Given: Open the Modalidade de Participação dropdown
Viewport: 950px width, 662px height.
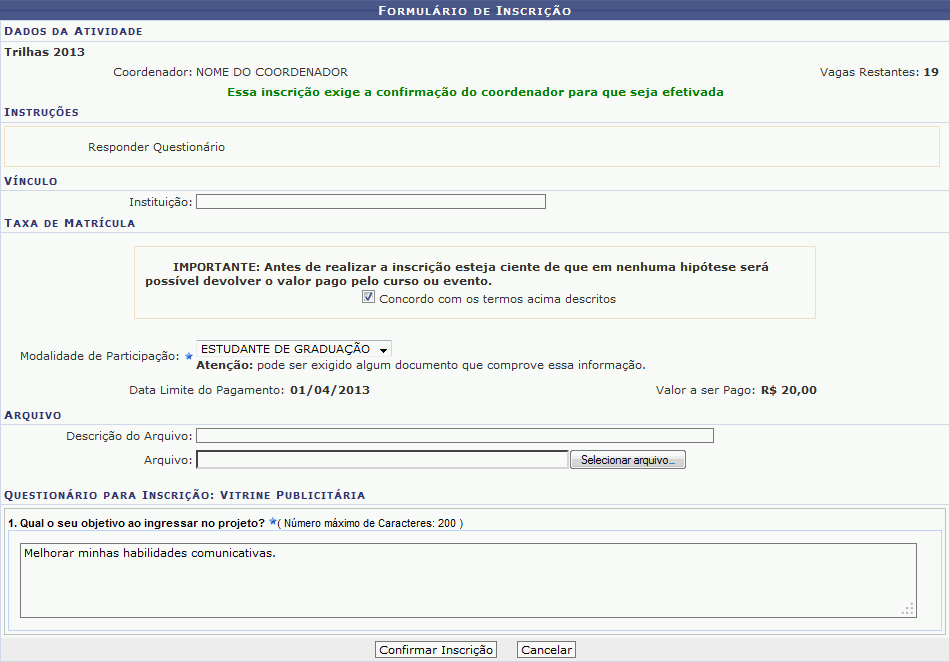Looking at the screenshot, I should [293, 349].
